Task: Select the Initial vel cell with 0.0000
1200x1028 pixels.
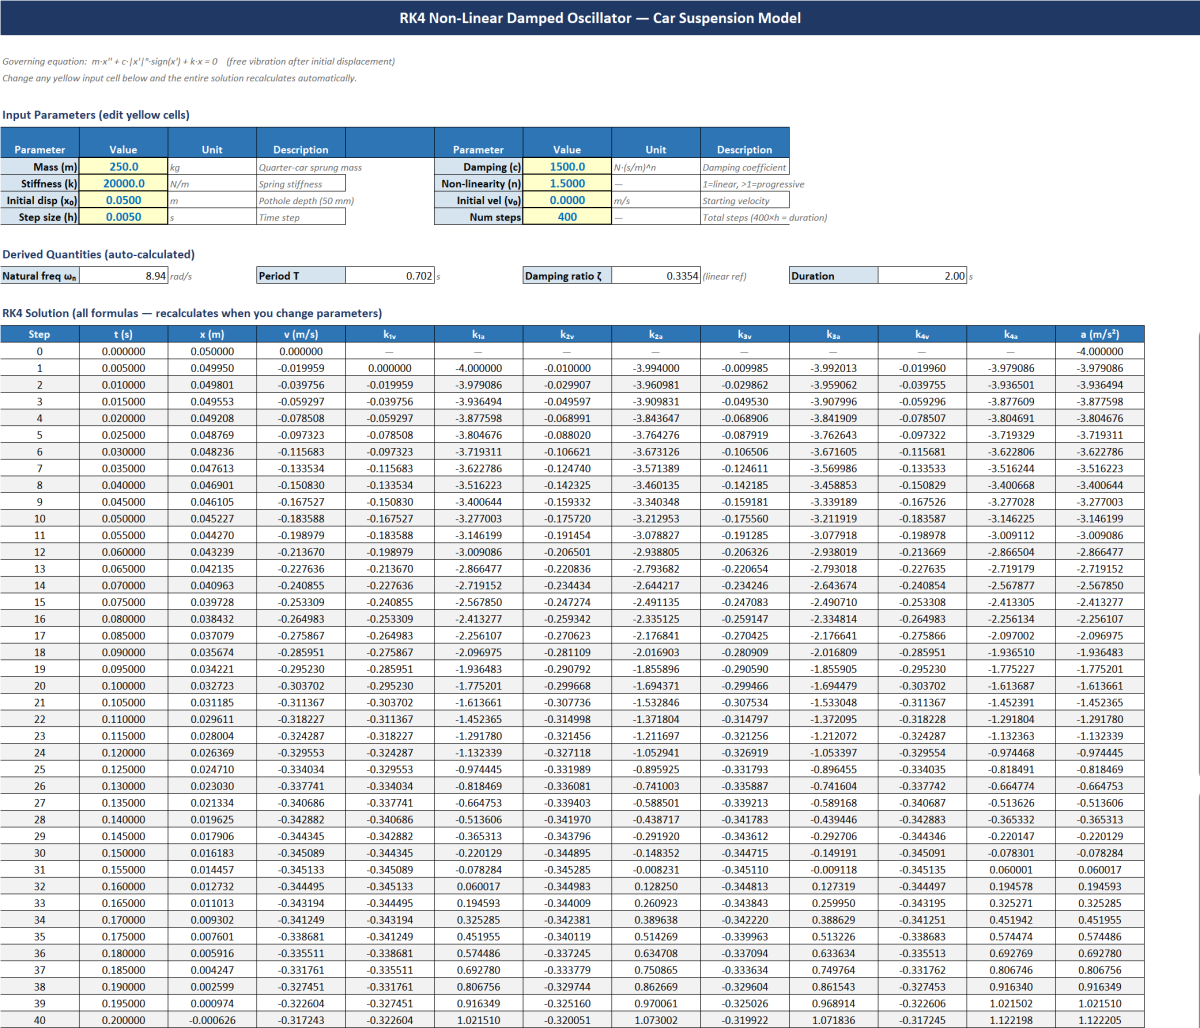Action: point(567,200)
